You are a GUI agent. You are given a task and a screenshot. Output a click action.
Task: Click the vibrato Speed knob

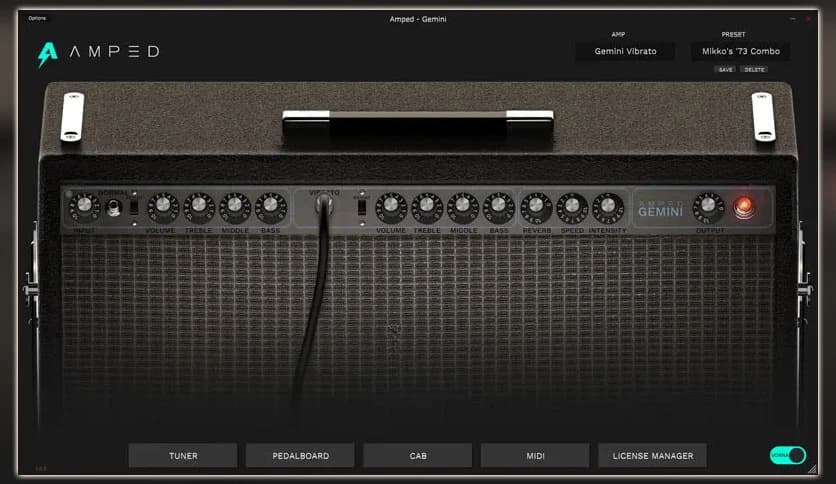[x=572, y=207]
